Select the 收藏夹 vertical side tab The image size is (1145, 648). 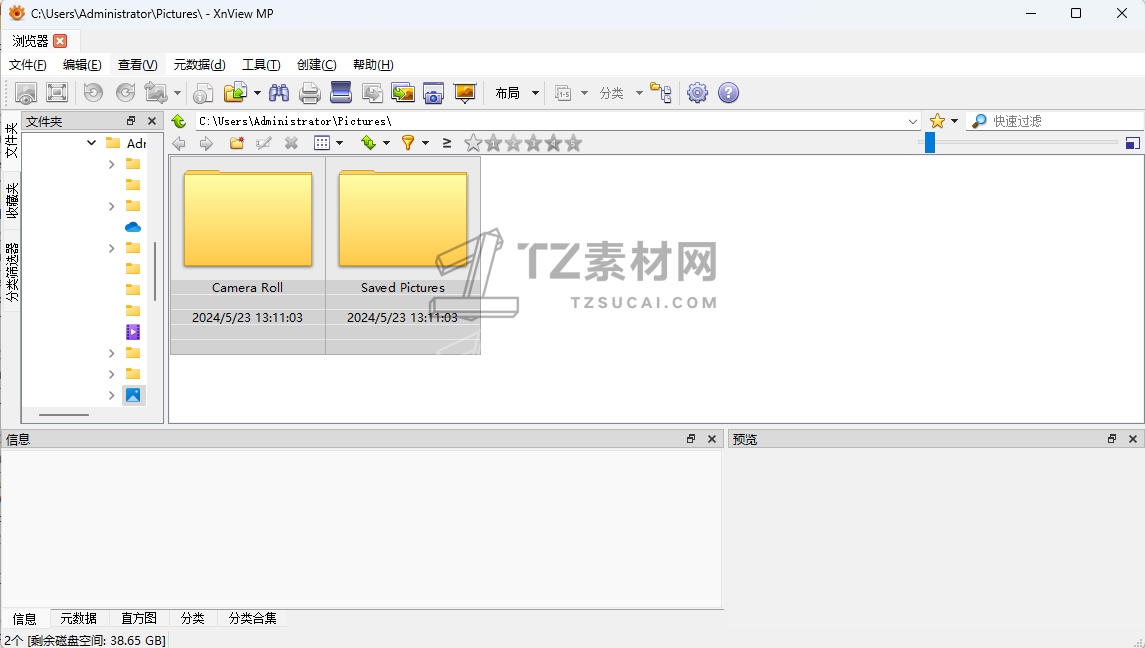(12, 201)
